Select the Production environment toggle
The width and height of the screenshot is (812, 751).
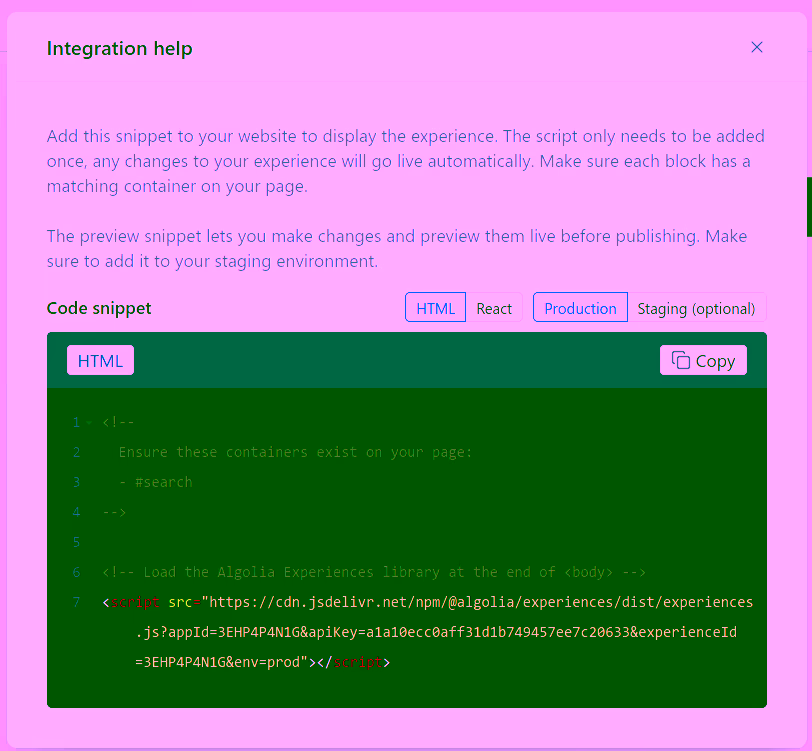581,308
